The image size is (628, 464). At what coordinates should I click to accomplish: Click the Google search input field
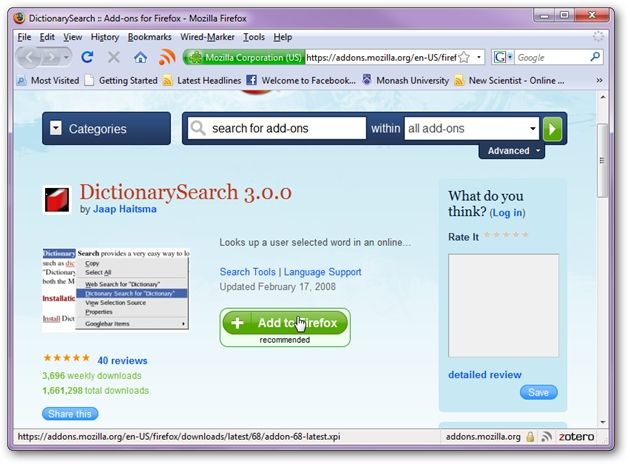click(x=552, y=57)
